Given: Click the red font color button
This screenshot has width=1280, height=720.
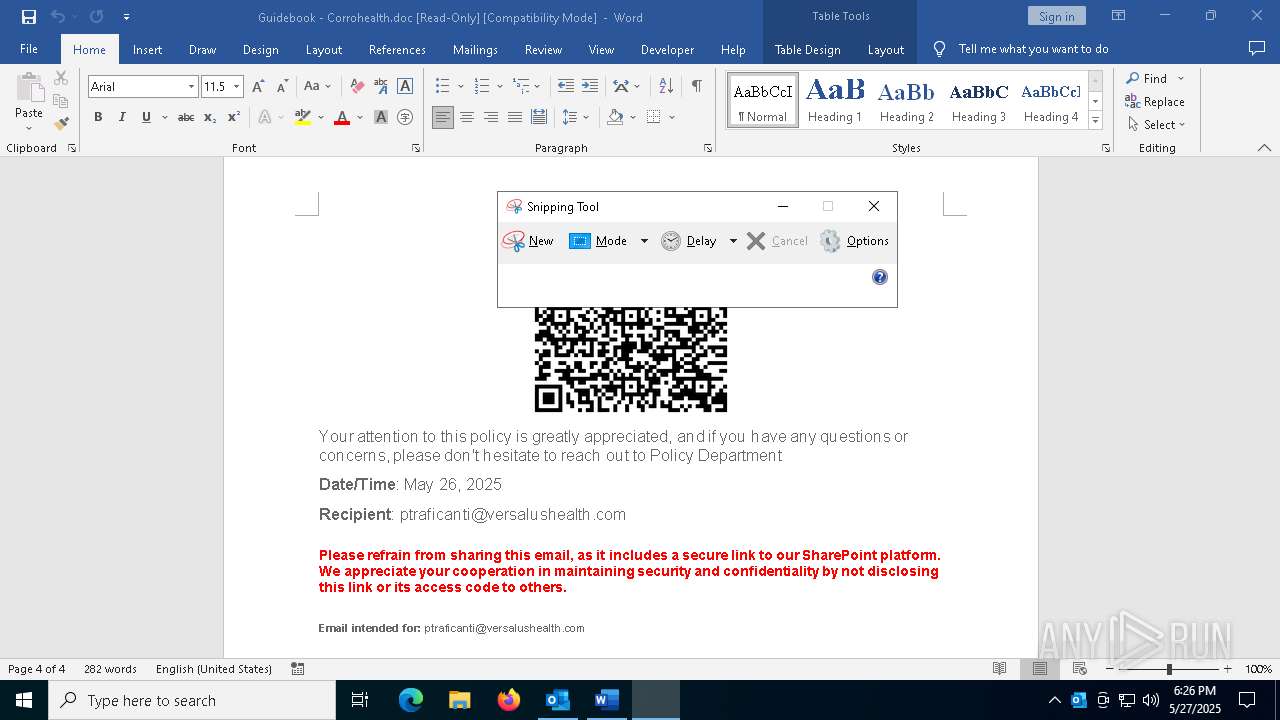Looking at the screenshot, I should coord(342,117).
